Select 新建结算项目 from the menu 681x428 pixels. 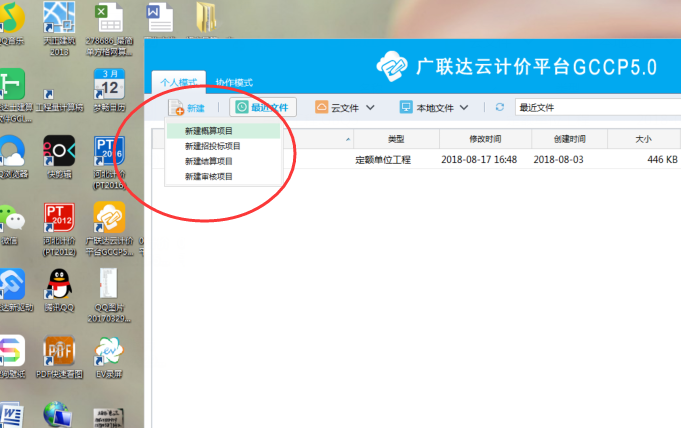223,161
